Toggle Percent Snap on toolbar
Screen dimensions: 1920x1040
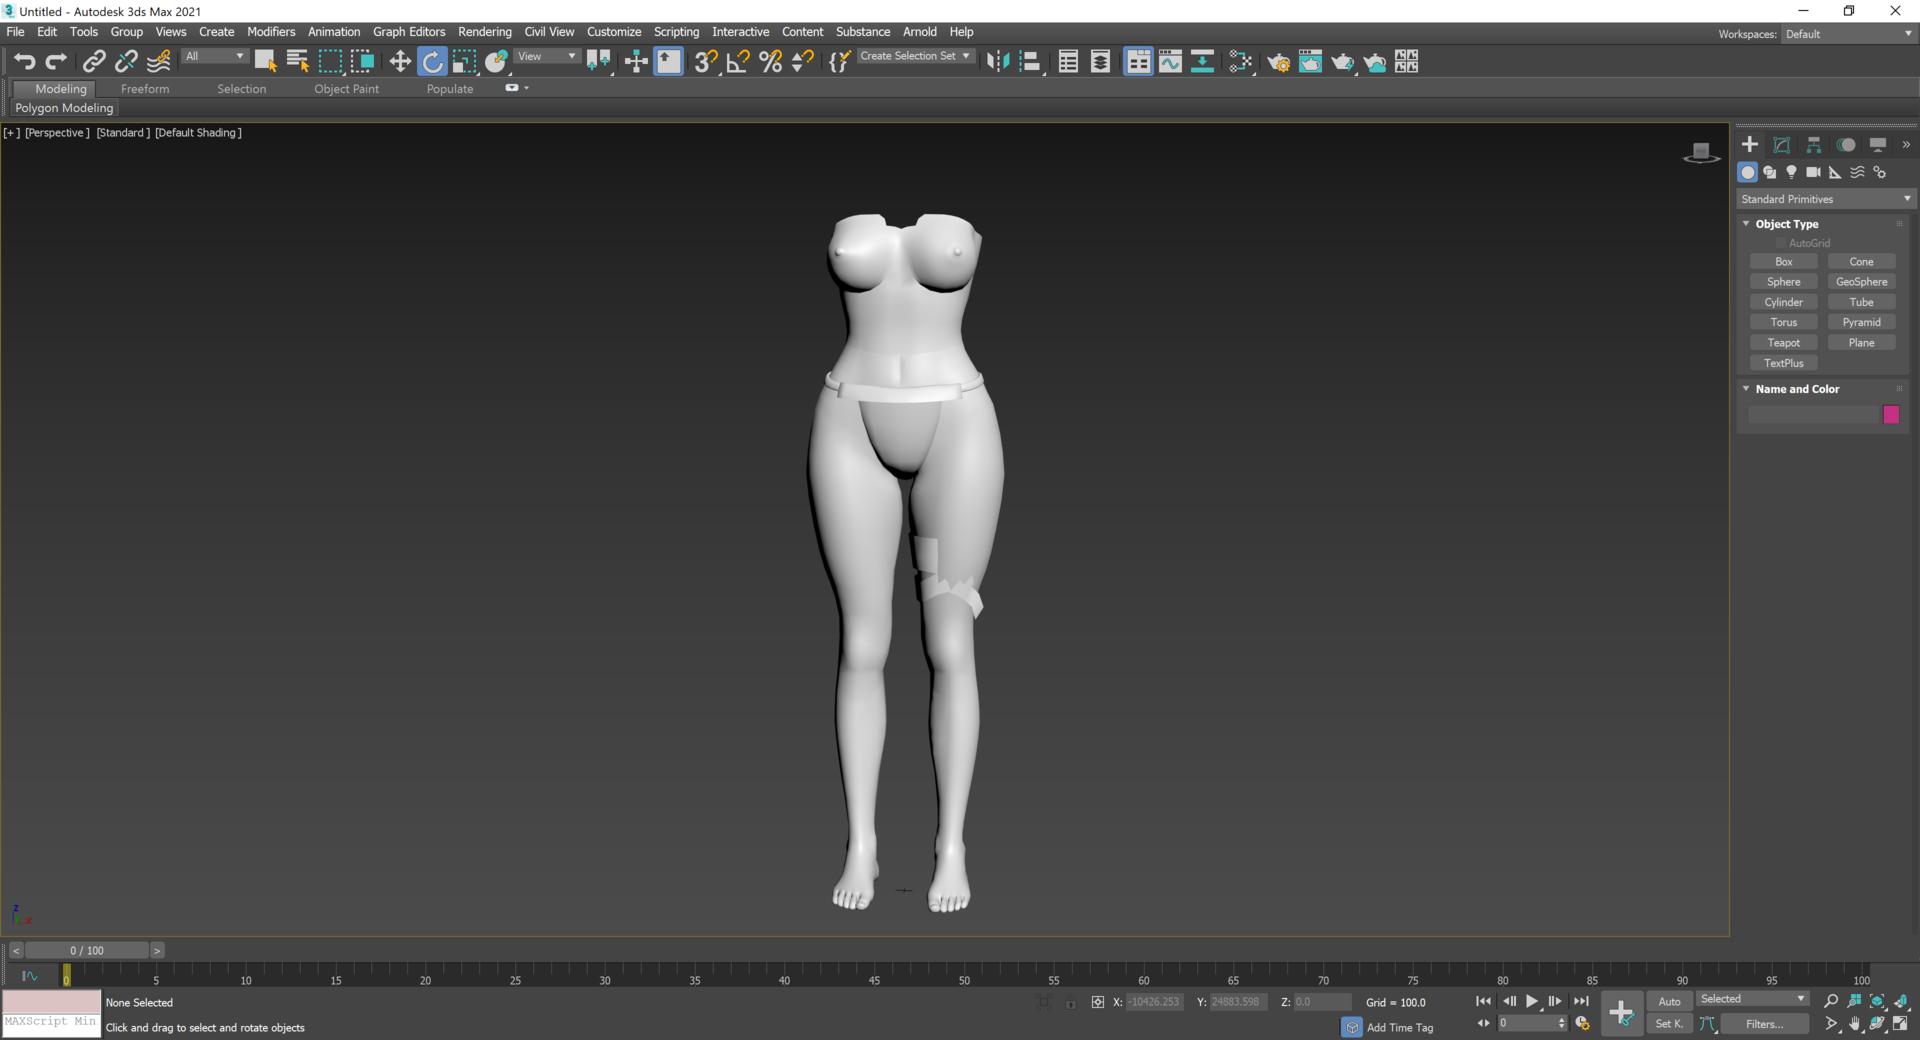770,62
